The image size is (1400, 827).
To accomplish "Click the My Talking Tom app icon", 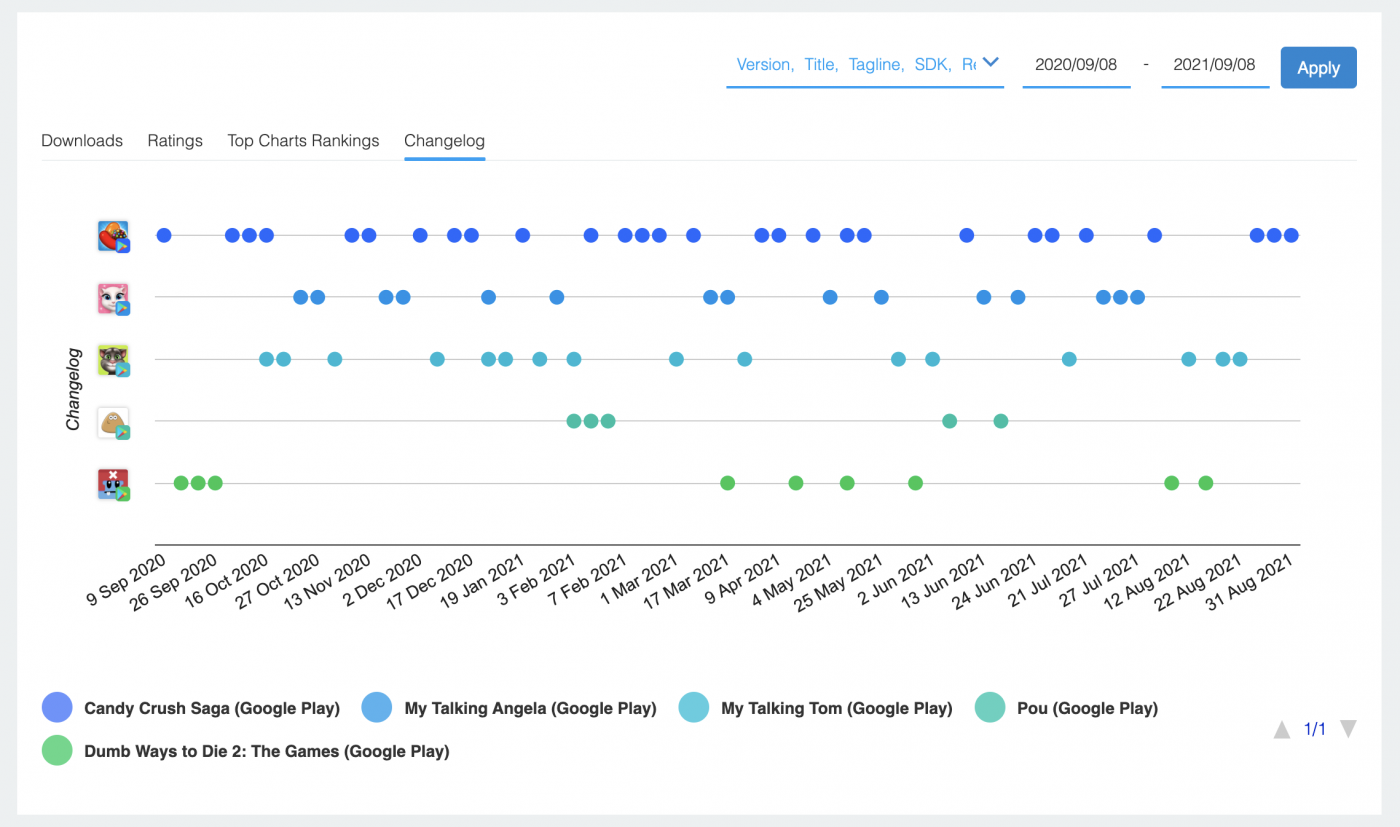I will [x=113, y=360].
